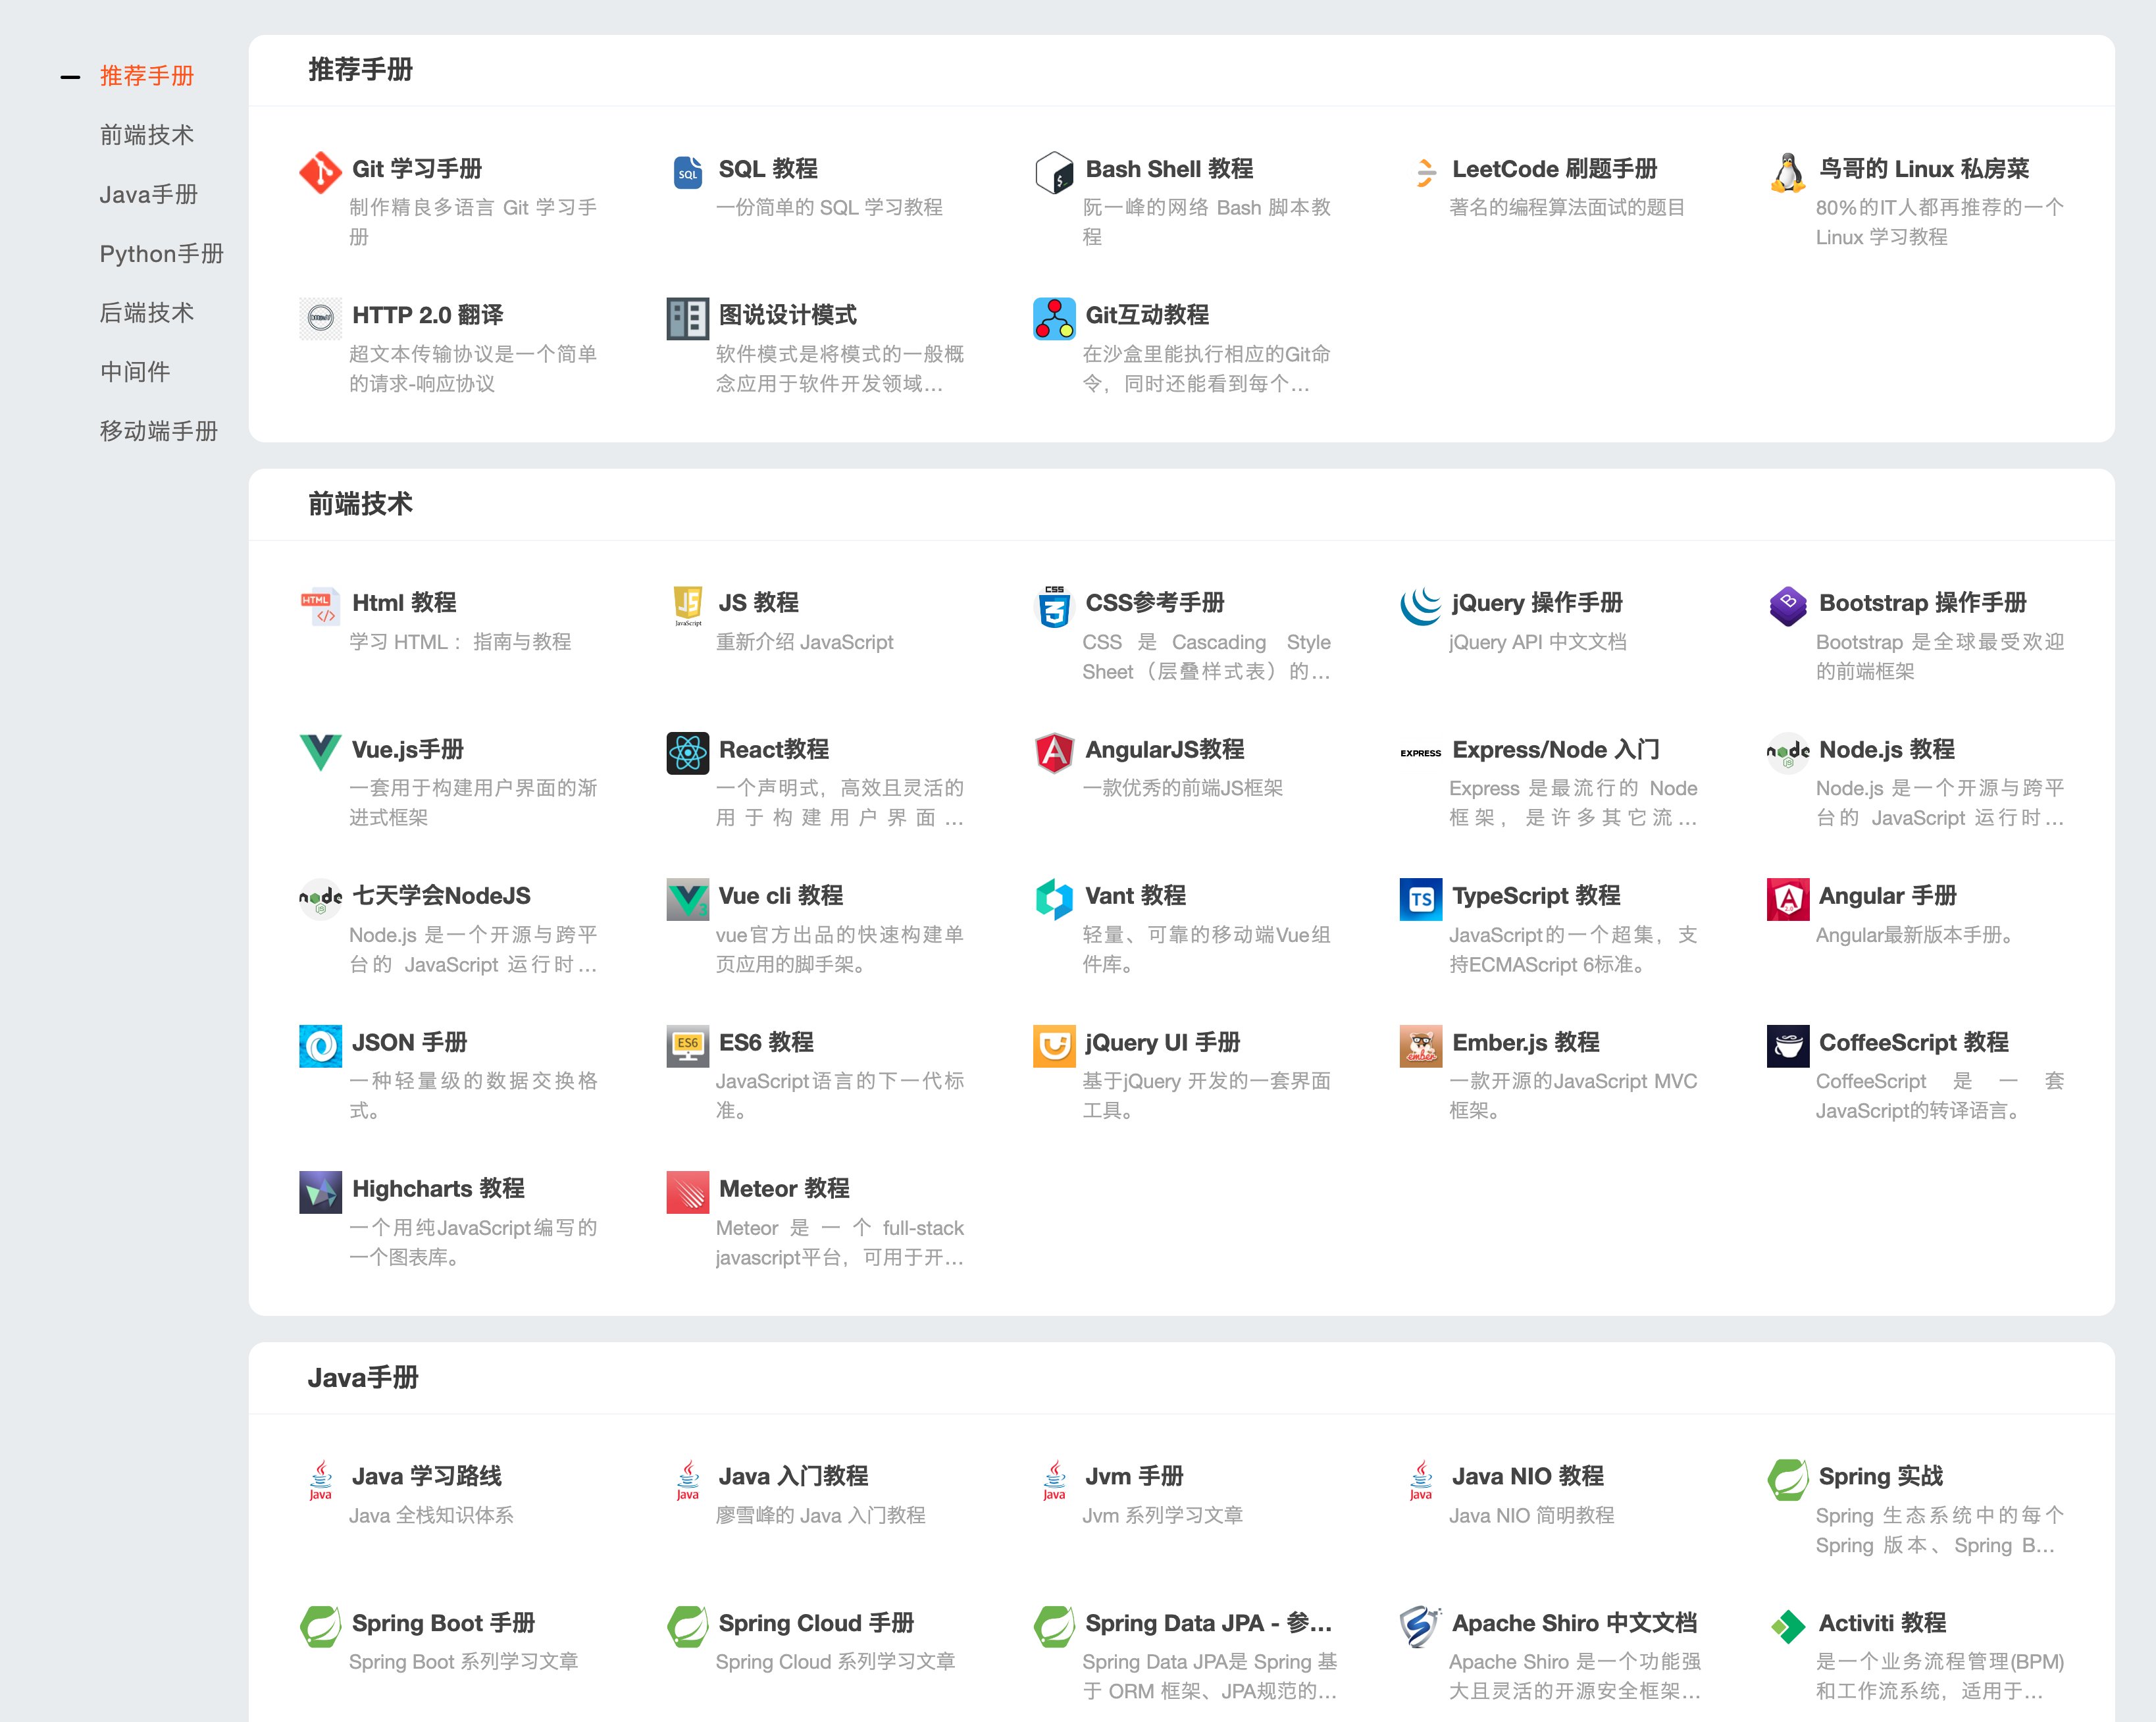Select 推荐手册 in the sidebar
The image size is (2156, 1722).
tap(147, 76)
